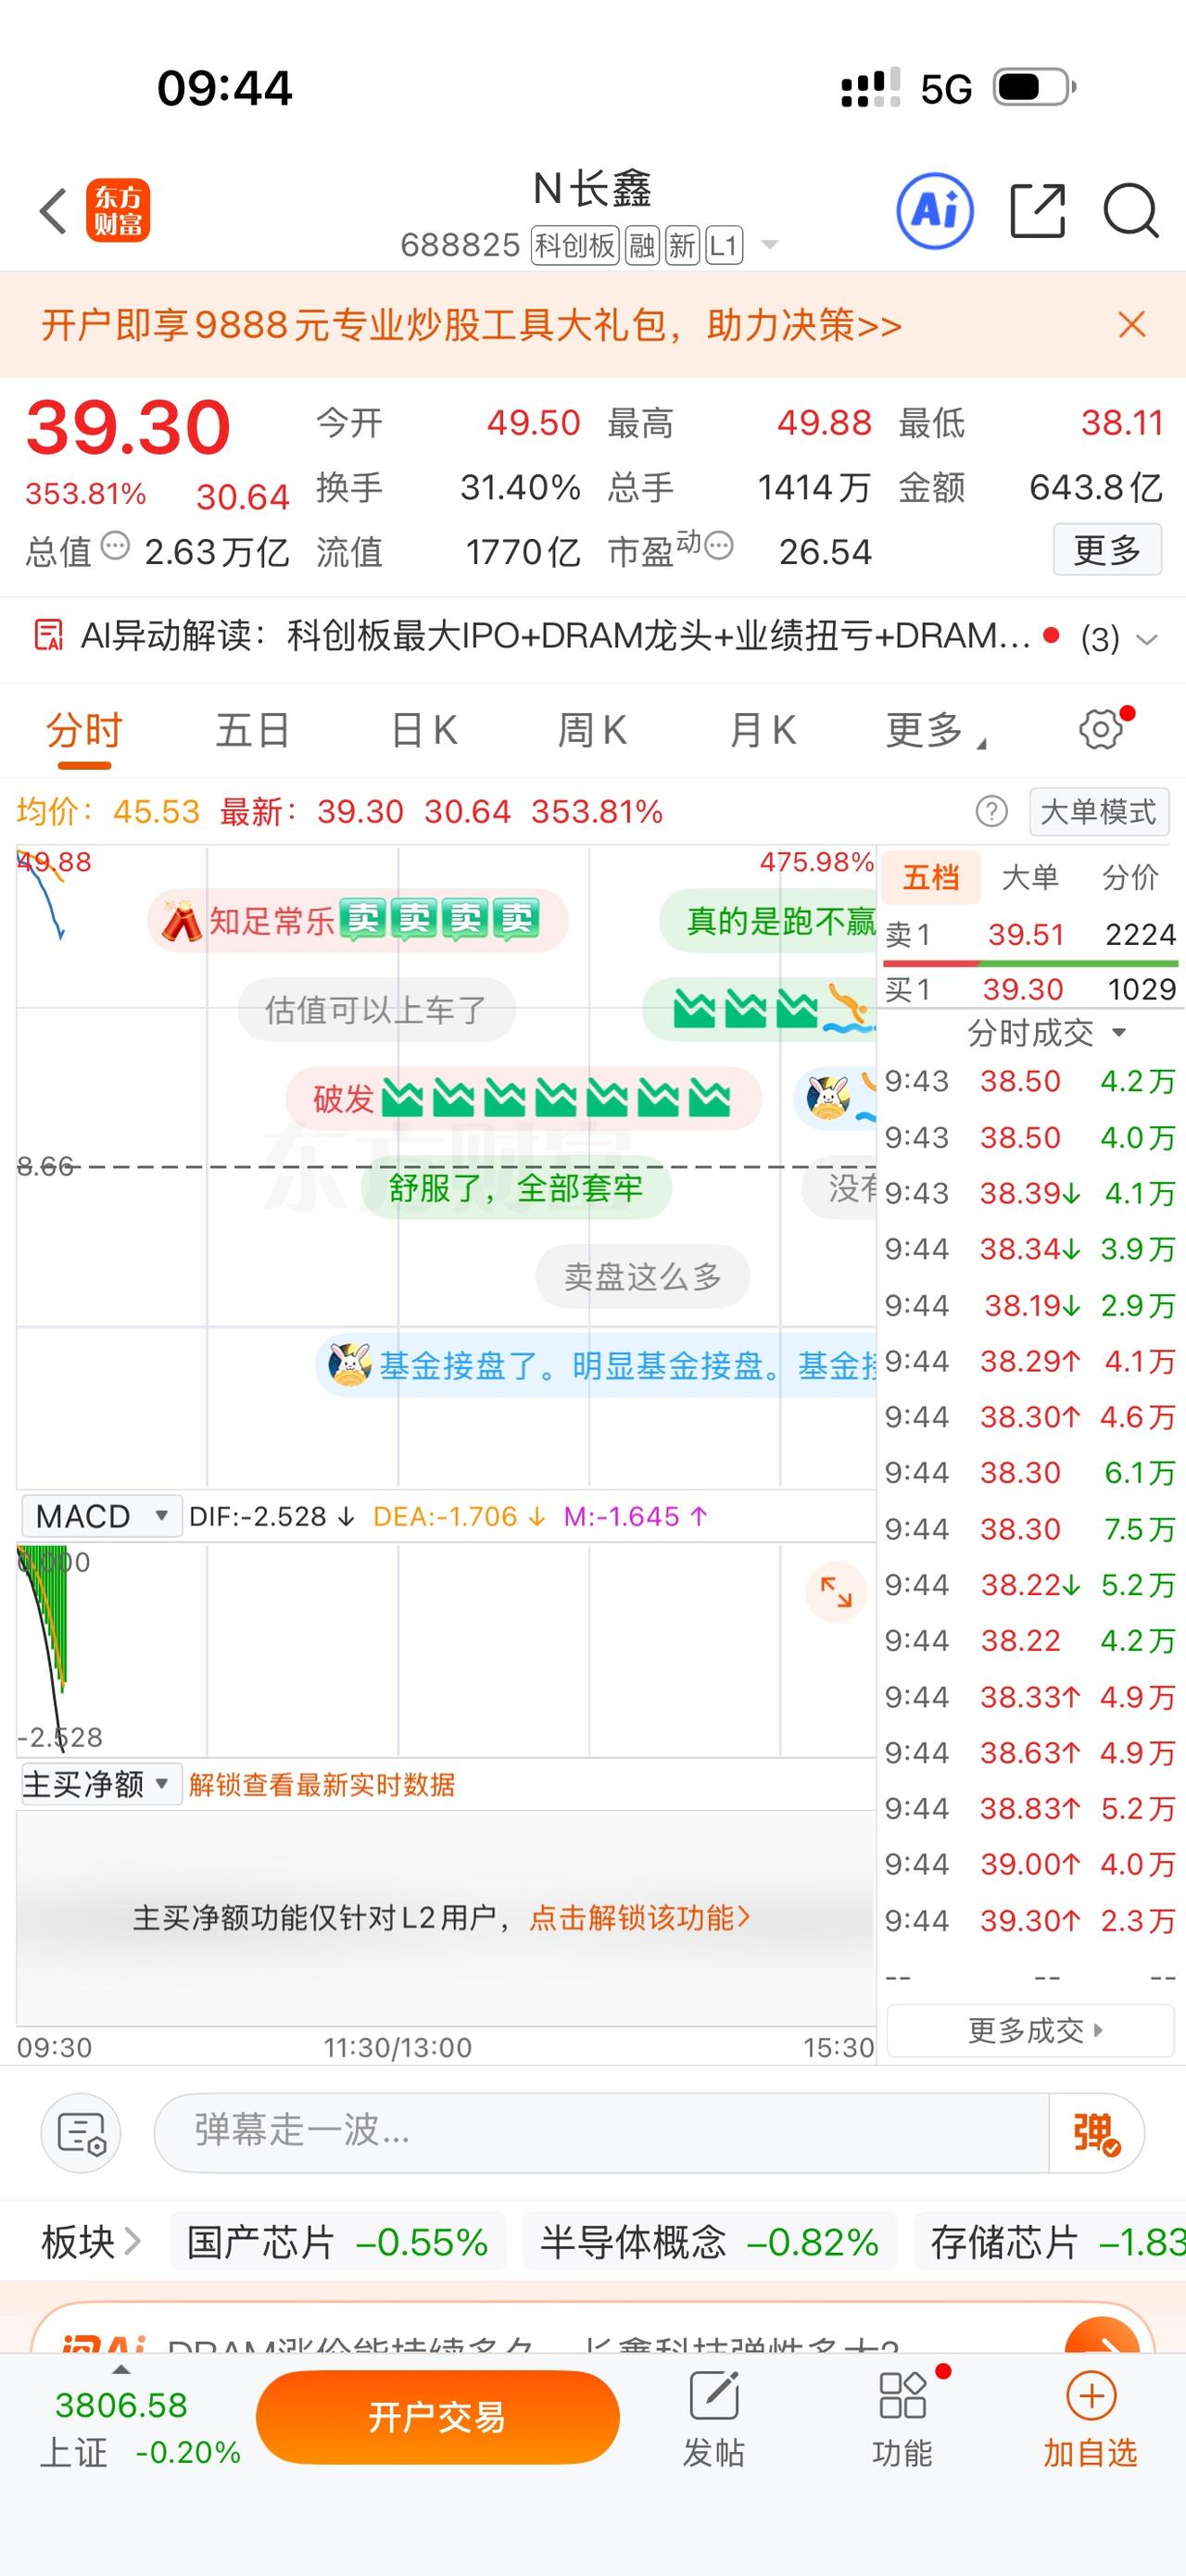Tap info icon beside 总值

(116, 546)
